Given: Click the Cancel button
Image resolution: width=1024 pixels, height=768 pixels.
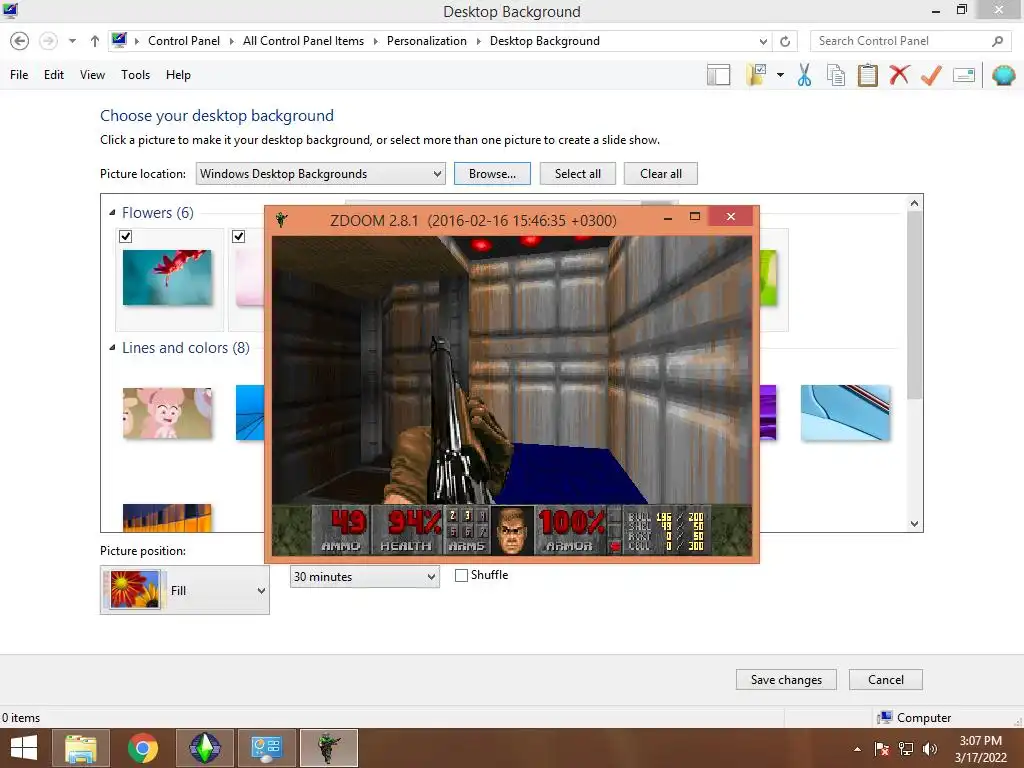Looking at the screenshot, I should (x=886, y=680).
